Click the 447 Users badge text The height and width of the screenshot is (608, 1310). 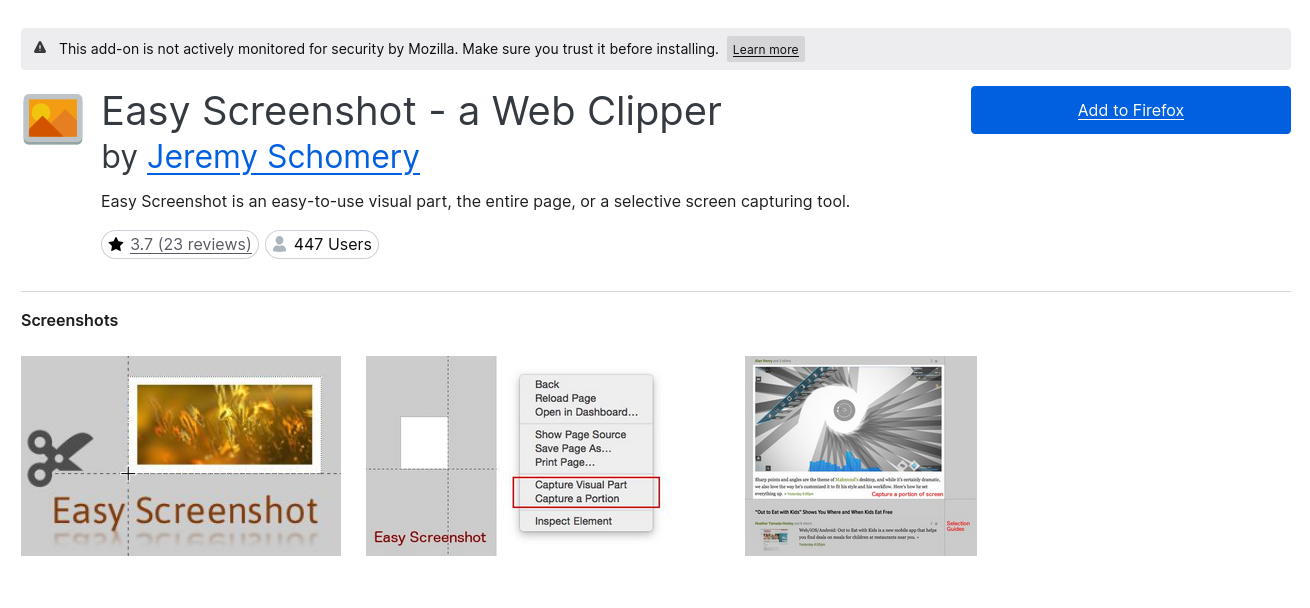click(333, 244)
